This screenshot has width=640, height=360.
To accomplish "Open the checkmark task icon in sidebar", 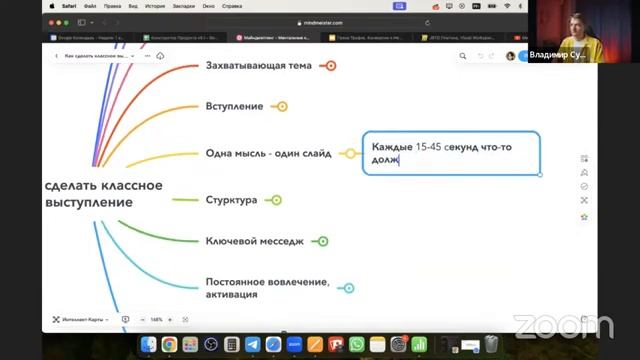I will click(x=584, y=186).
